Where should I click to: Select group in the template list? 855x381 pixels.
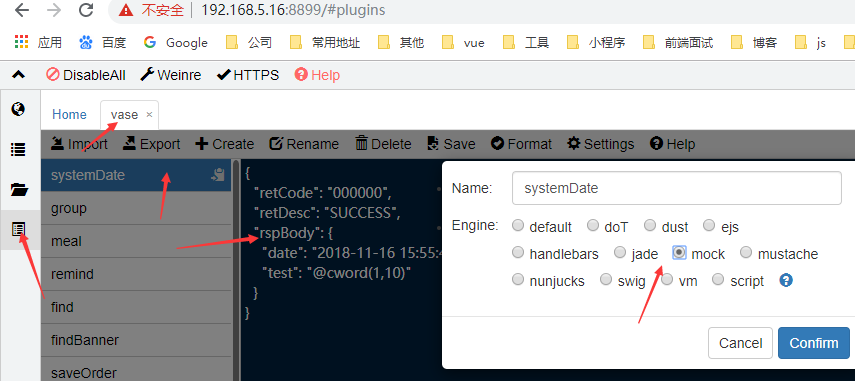tap(136, 208)
